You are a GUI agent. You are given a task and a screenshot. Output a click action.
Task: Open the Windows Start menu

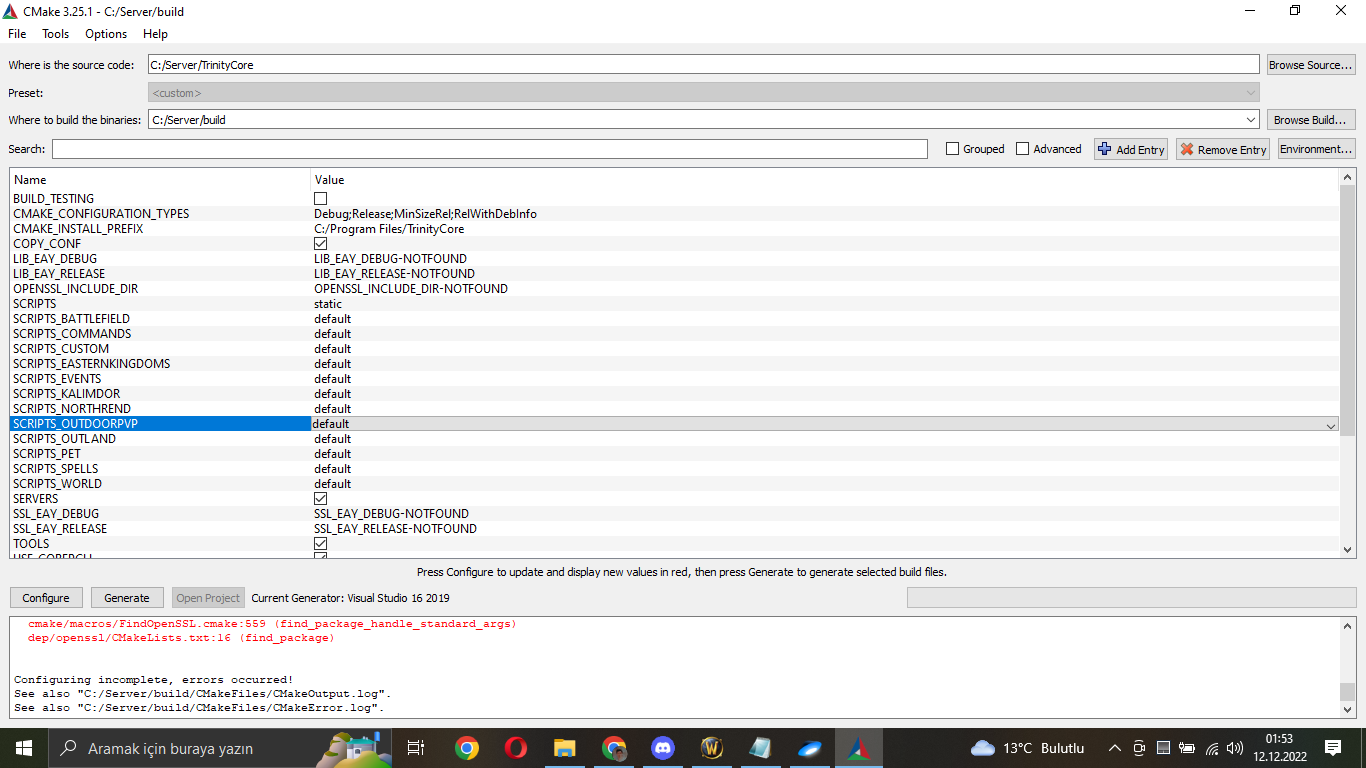(x=23, y=748)
